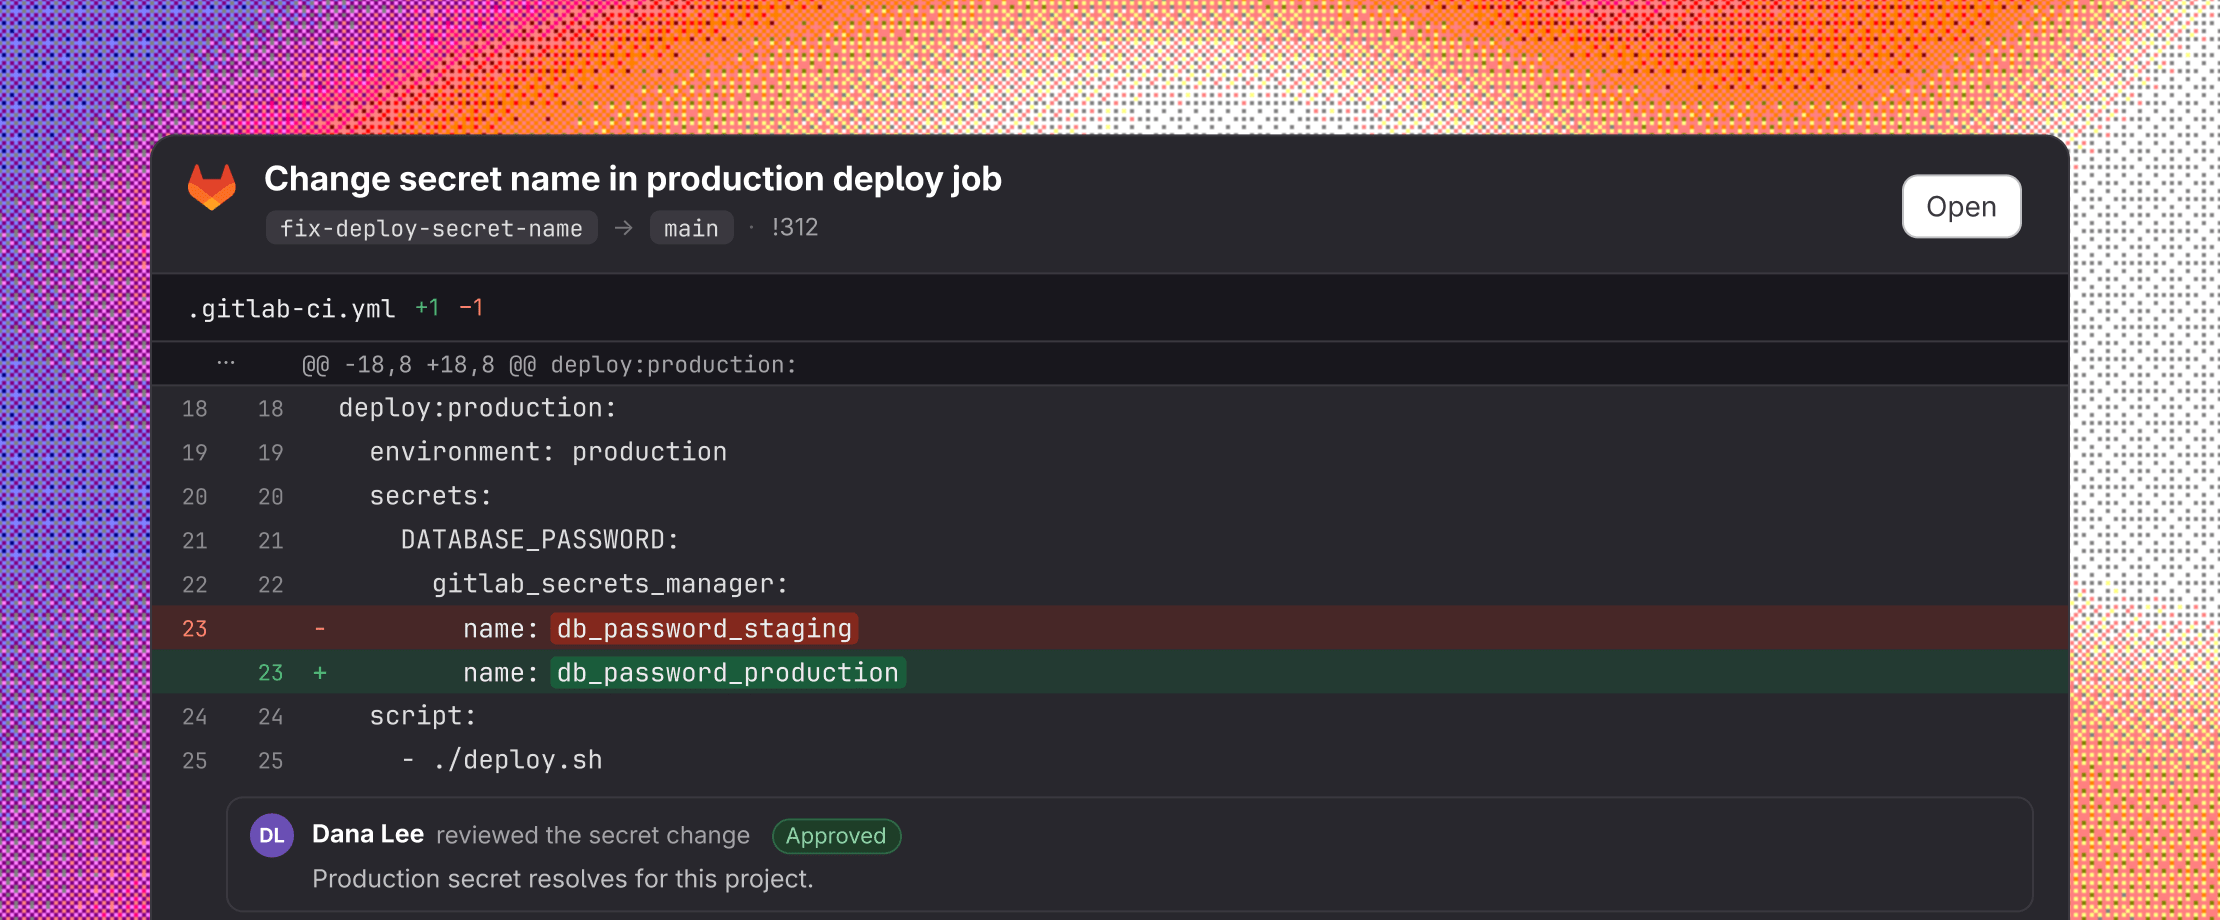Image resolution: width=2220 pixels, height=920 pixels.
Task: Open Dana Lee's reviewer name
Action: [368, 834]
